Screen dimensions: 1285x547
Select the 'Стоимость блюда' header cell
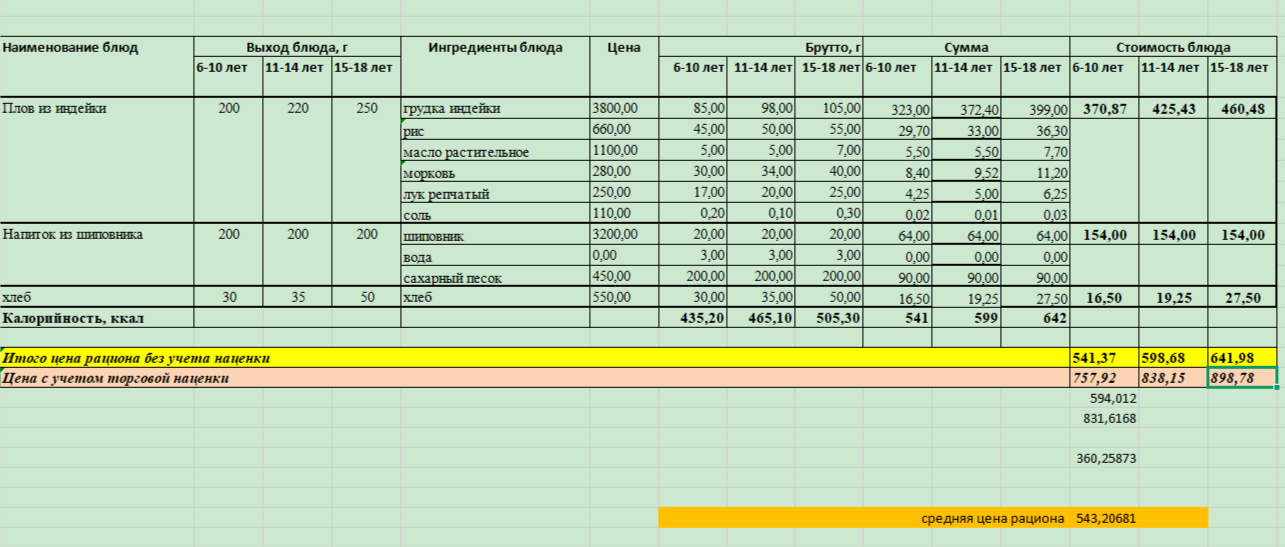[1172, 47]
